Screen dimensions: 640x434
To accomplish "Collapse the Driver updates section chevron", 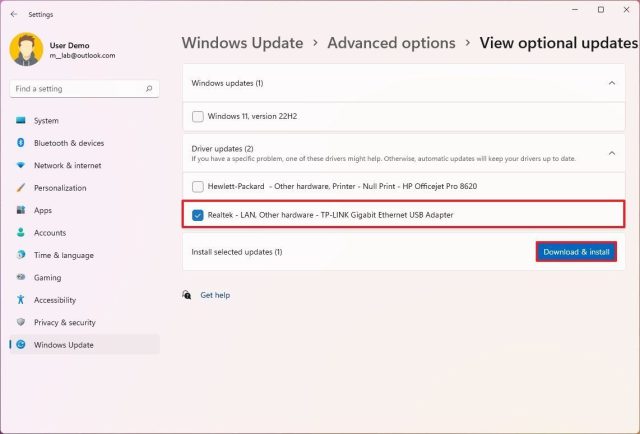I will pyautogui.click(x=611, y=153).
